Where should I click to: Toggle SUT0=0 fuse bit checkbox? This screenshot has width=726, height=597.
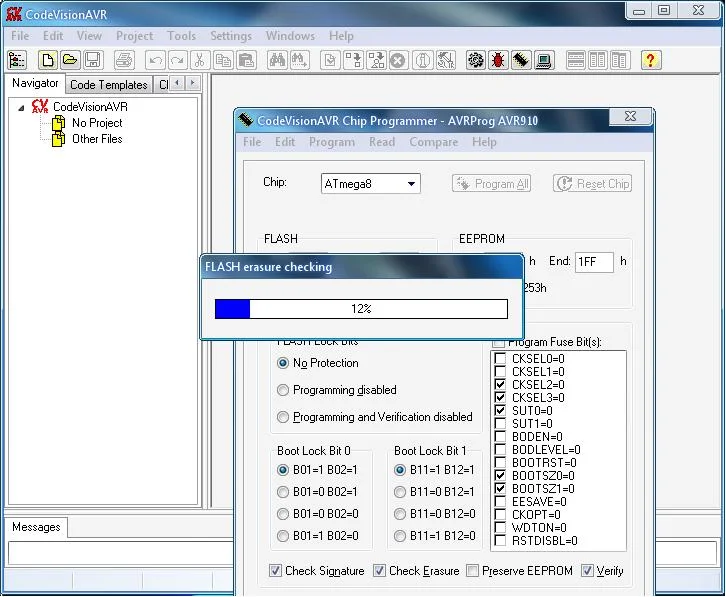500,410
